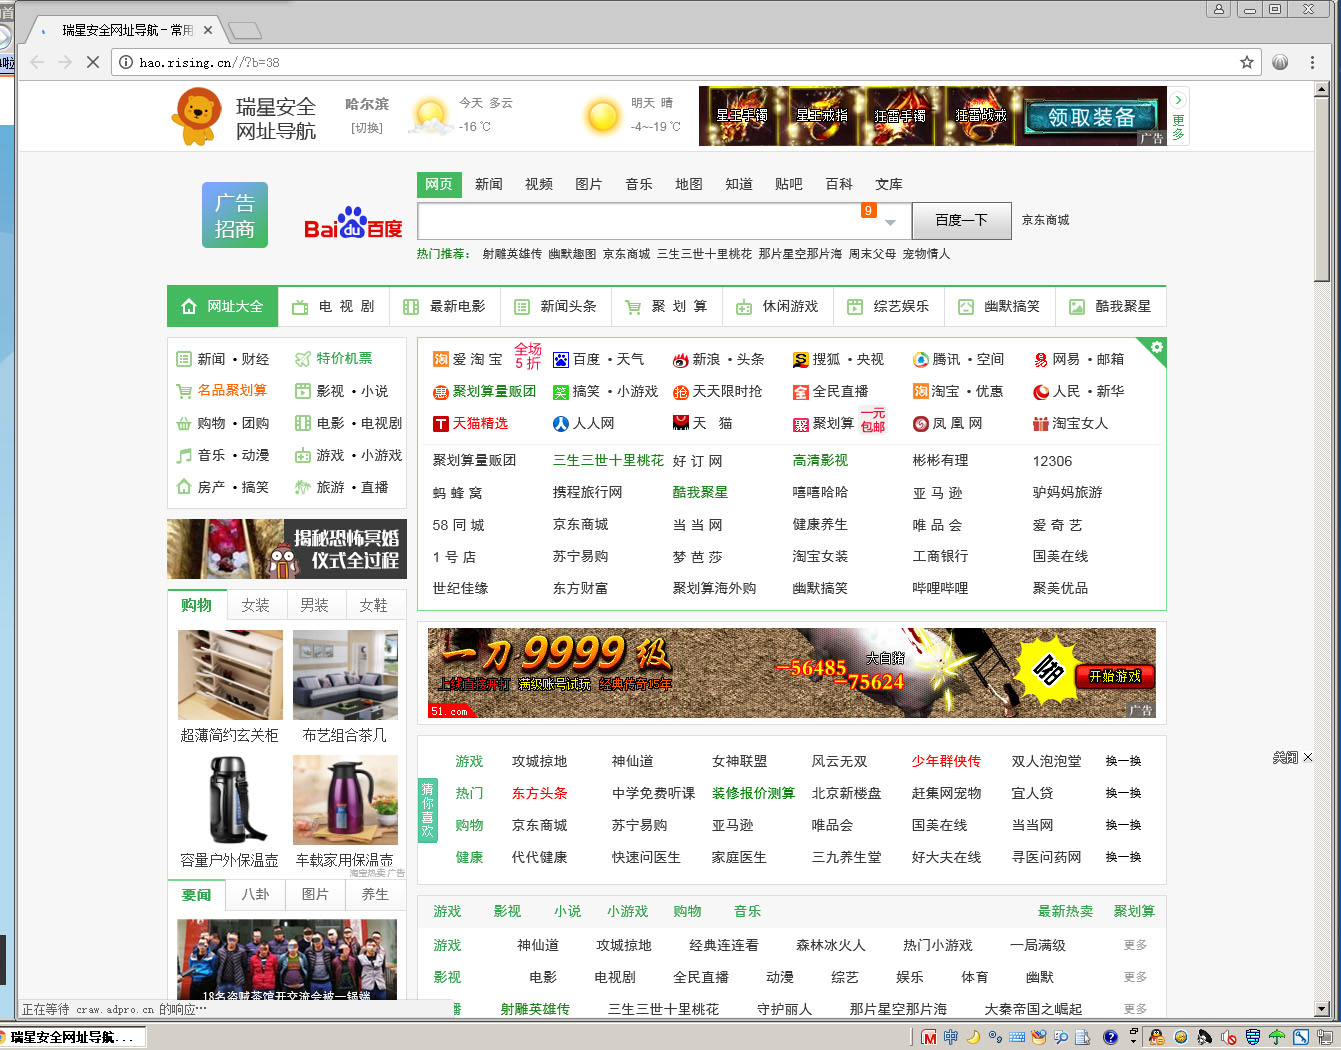1341x1050 pixels.
Task: Switch to the 女装 shopping tab
Action: click(255, 605)
